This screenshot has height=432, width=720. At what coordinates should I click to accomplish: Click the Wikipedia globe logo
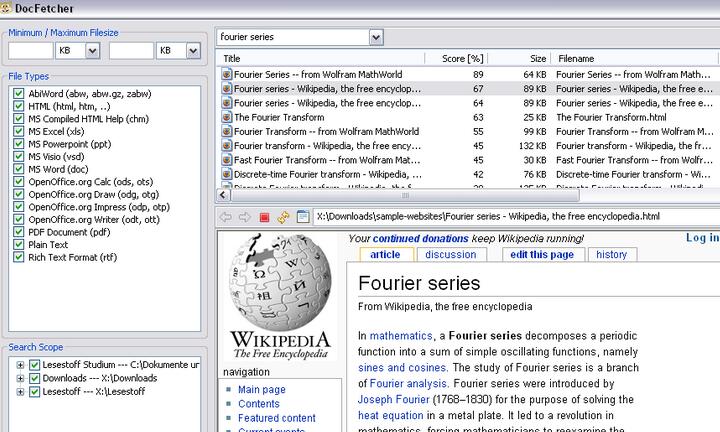(280, 282)
